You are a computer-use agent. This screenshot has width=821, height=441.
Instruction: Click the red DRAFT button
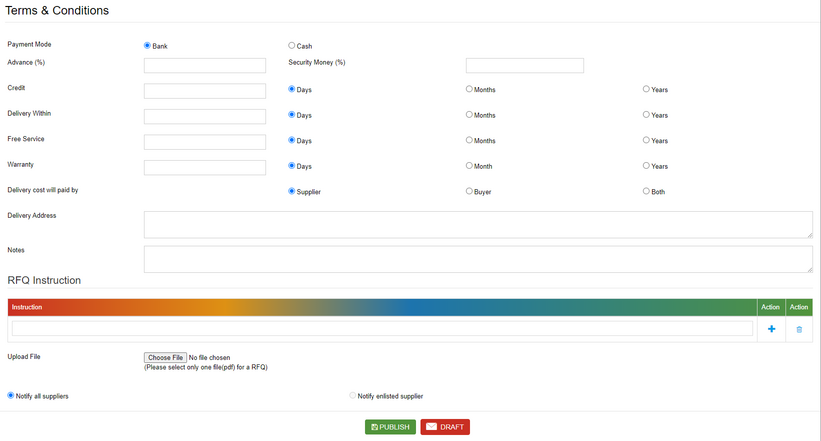pyautogui.click(x=445, y=427)
